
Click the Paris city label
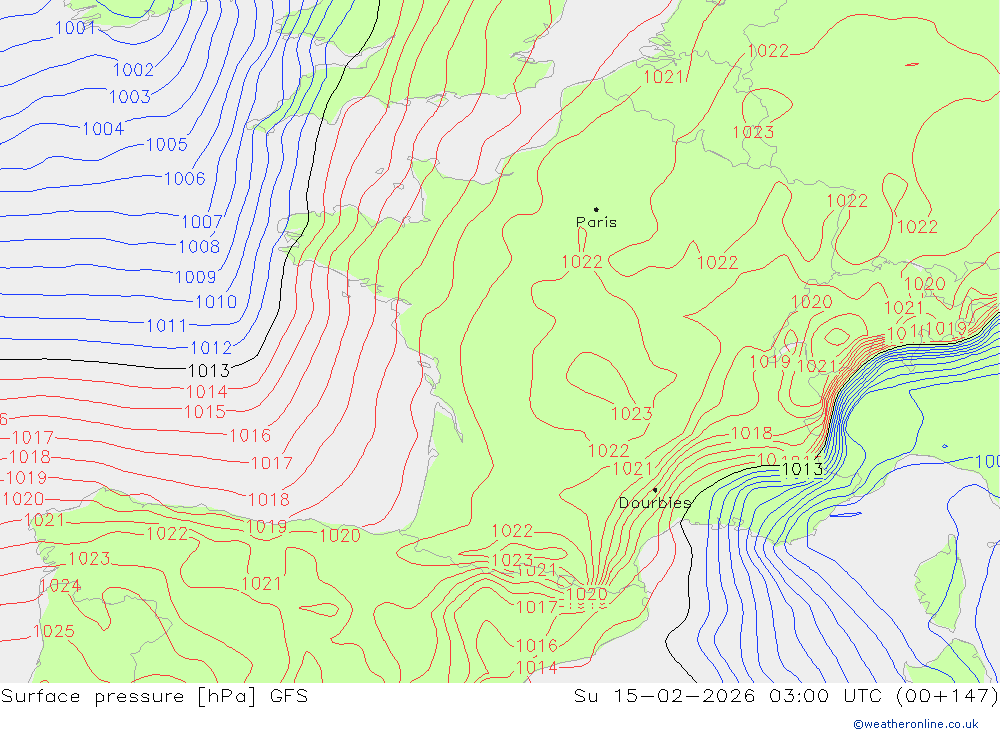tap(596, 222)
